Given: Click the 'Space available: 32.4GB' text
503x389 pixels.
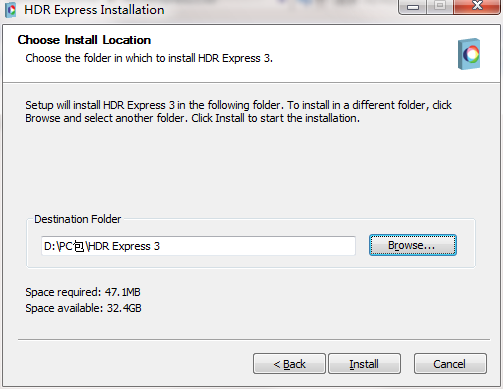Looking at the screenshot, I should pos(83,308).
